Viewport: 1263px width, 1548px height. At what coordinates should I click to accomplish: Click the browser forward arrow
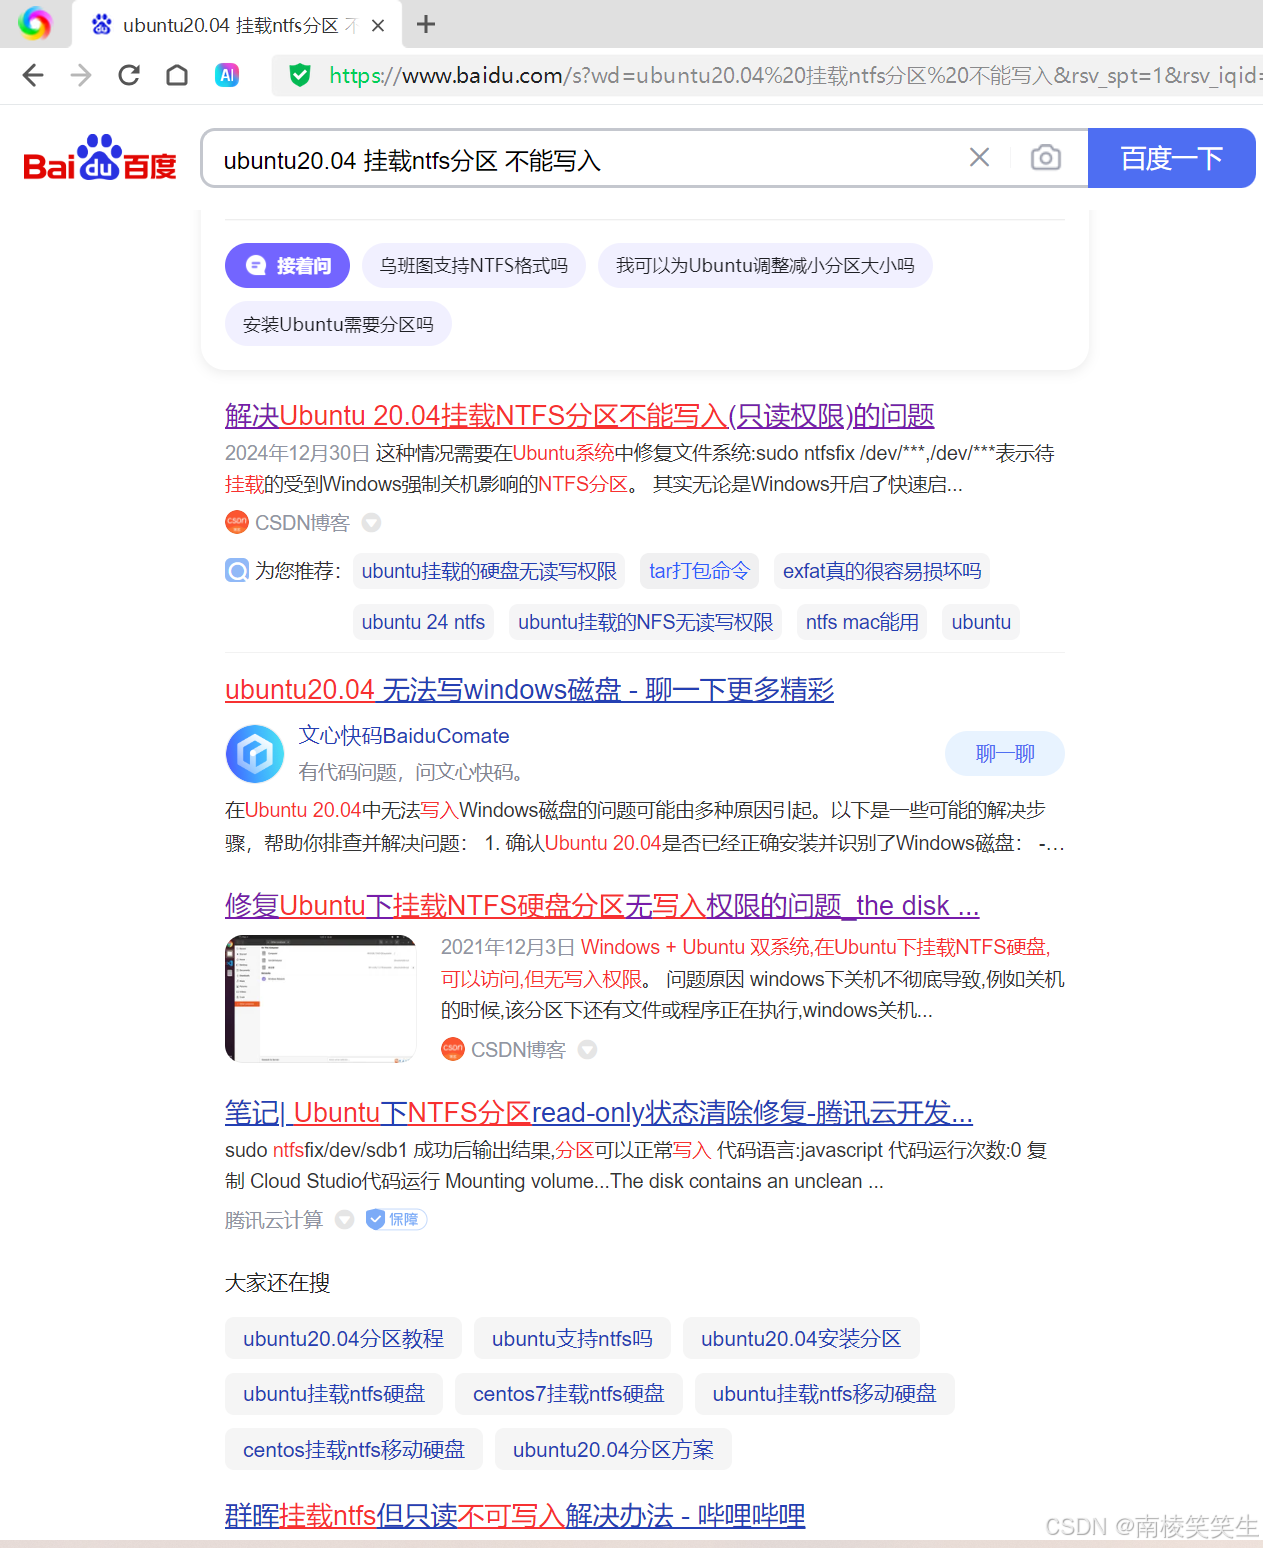click(x=81, y=75)
